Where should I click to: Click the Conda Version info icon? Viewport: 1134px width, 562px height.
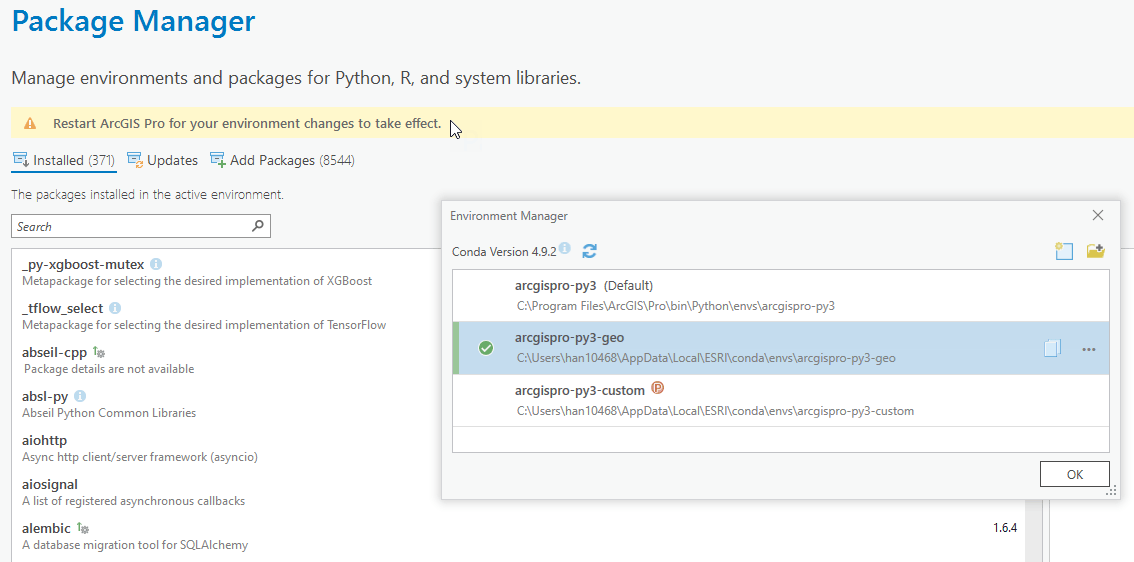point(565,248)
